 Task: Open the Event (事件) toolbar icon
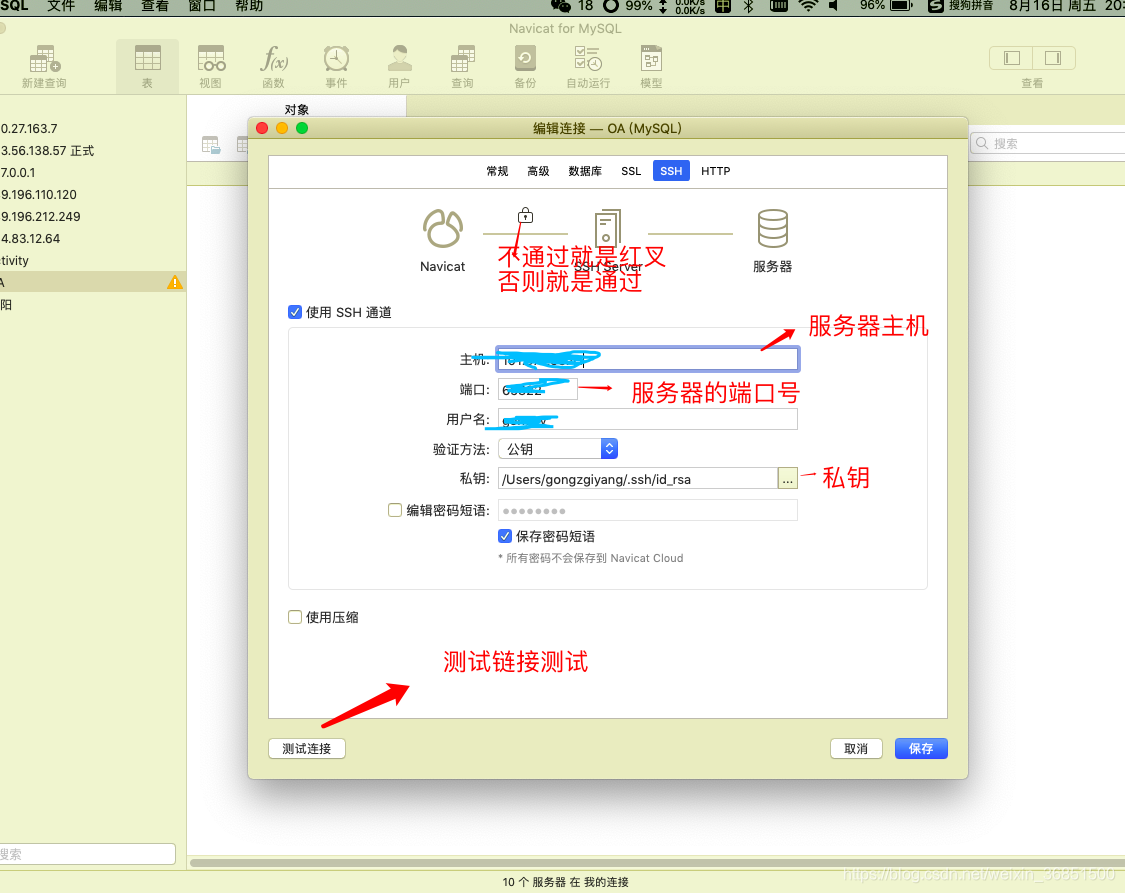(336, 67)
